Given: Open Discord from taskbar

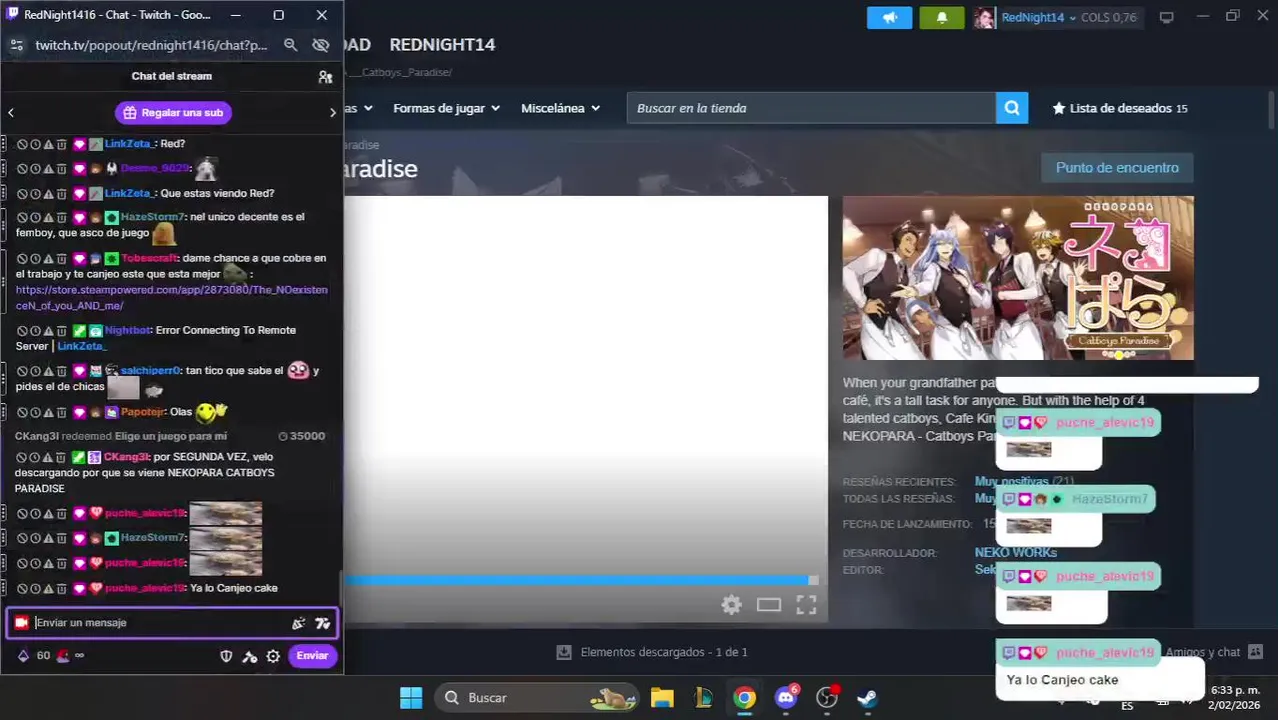Looking at the screenshot, I should pyautogui.click(x=786, y=698).
